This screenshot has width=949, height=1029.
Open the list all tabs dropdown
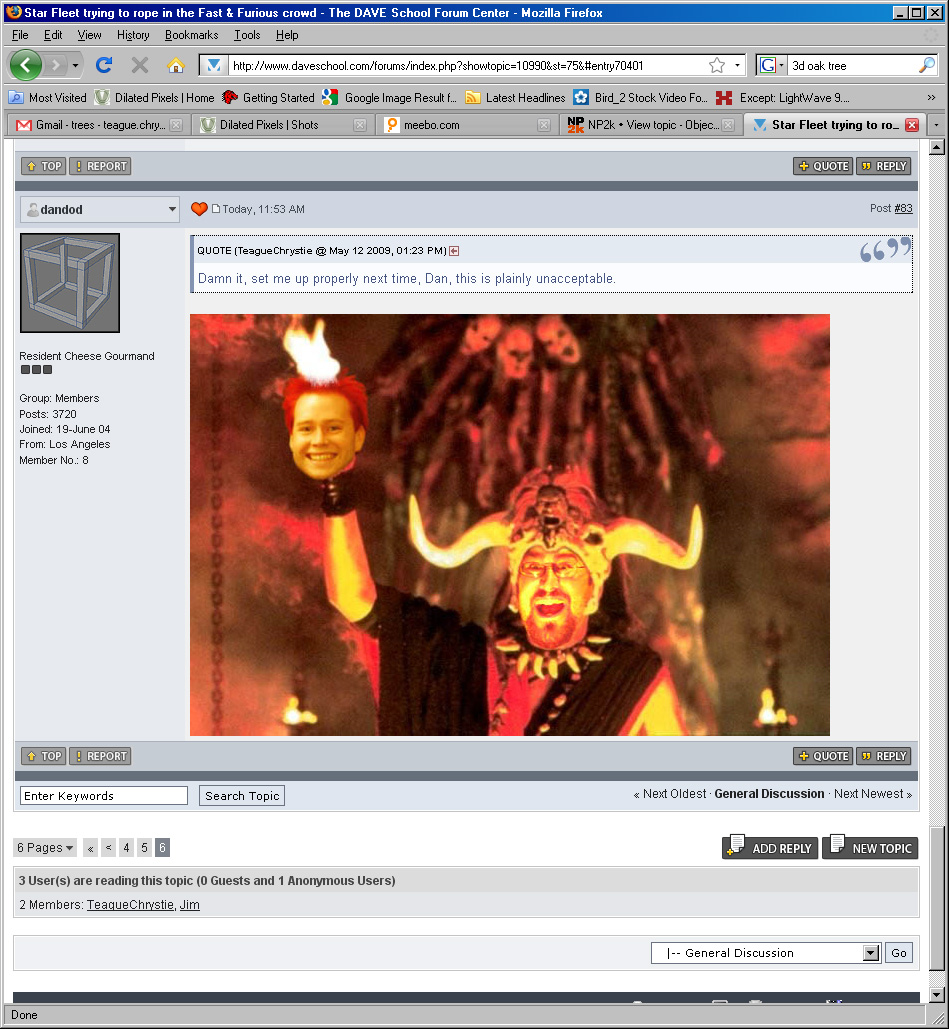(x=936, y=125)
